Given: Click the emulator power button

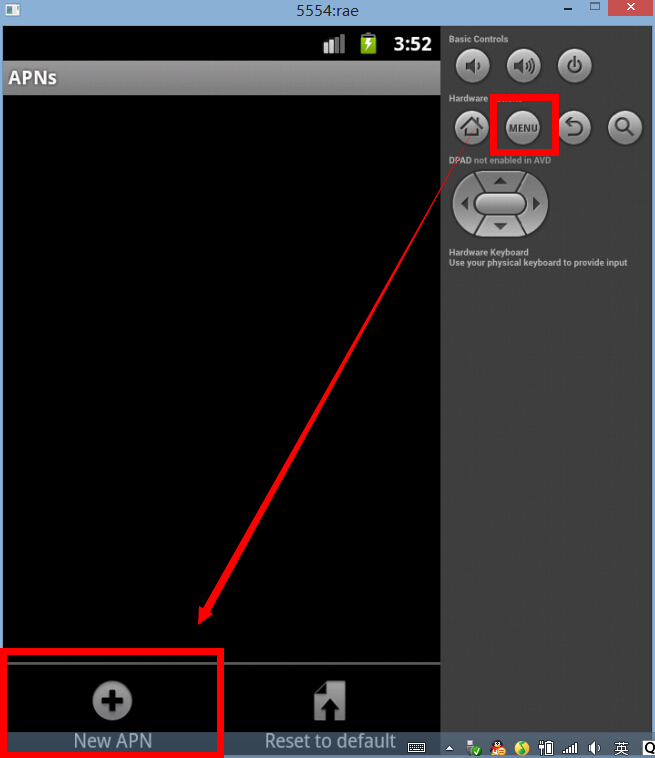Looking at the screenshot, I should (x=574, y=65).
